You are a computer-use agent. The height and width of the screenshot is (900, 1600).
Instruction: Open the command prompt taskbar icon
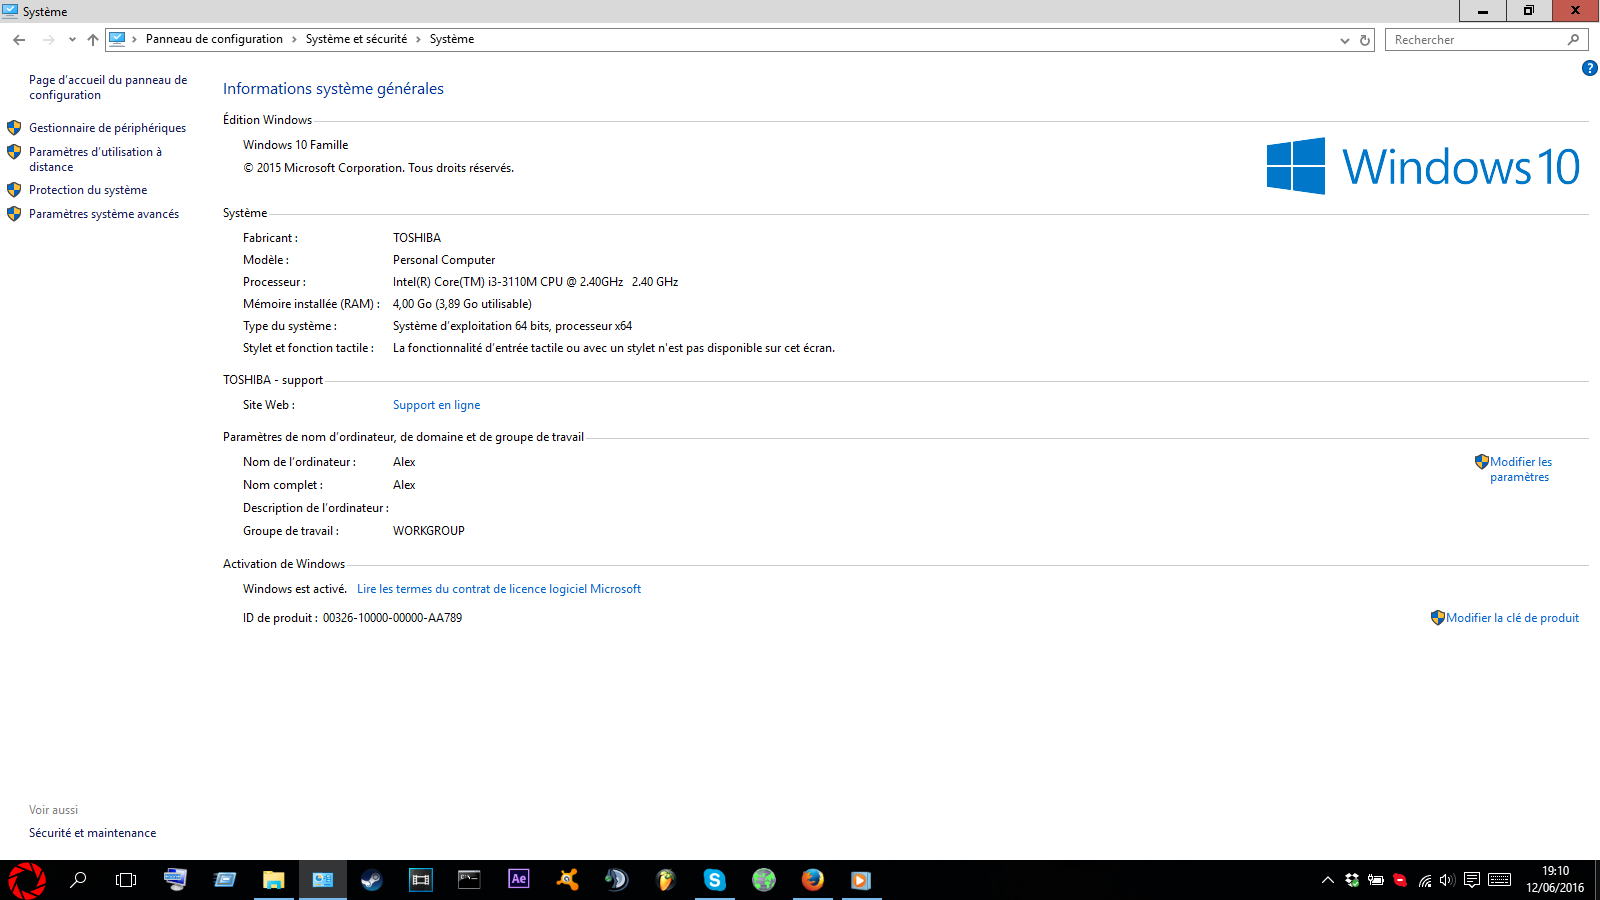coord(469,880)
